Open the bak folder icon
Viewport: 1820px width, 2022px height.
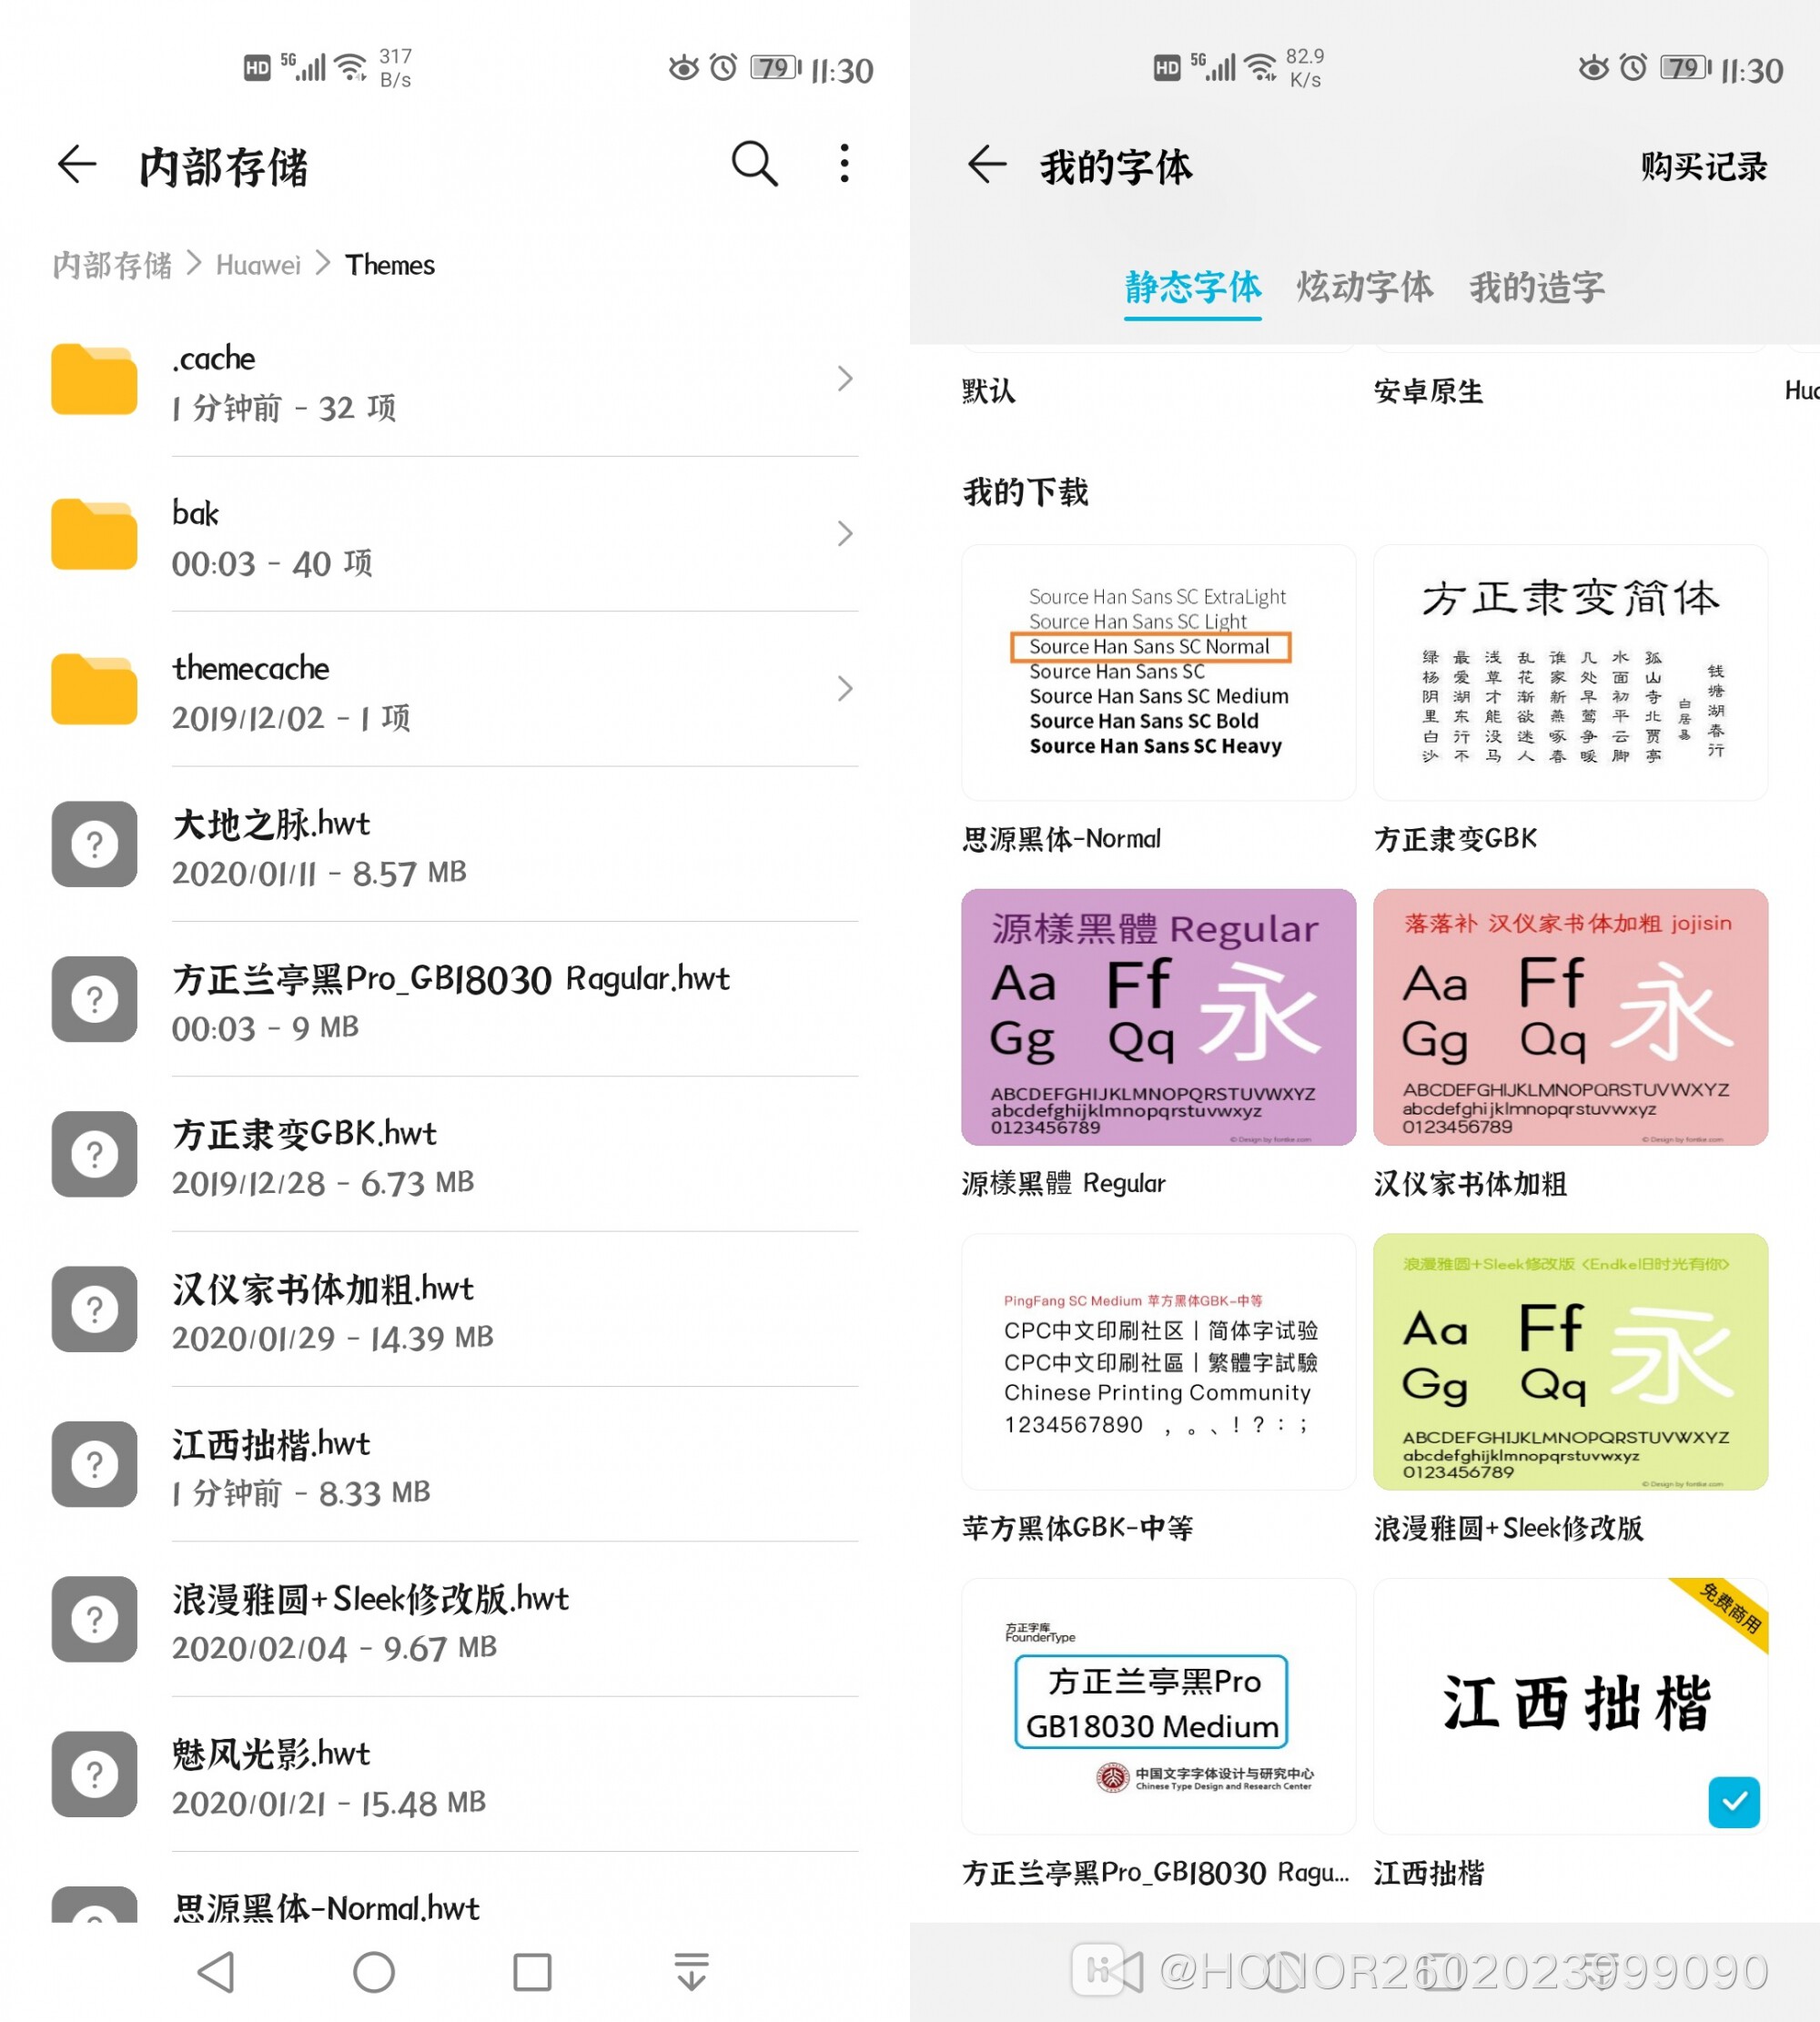coord(94,534)
